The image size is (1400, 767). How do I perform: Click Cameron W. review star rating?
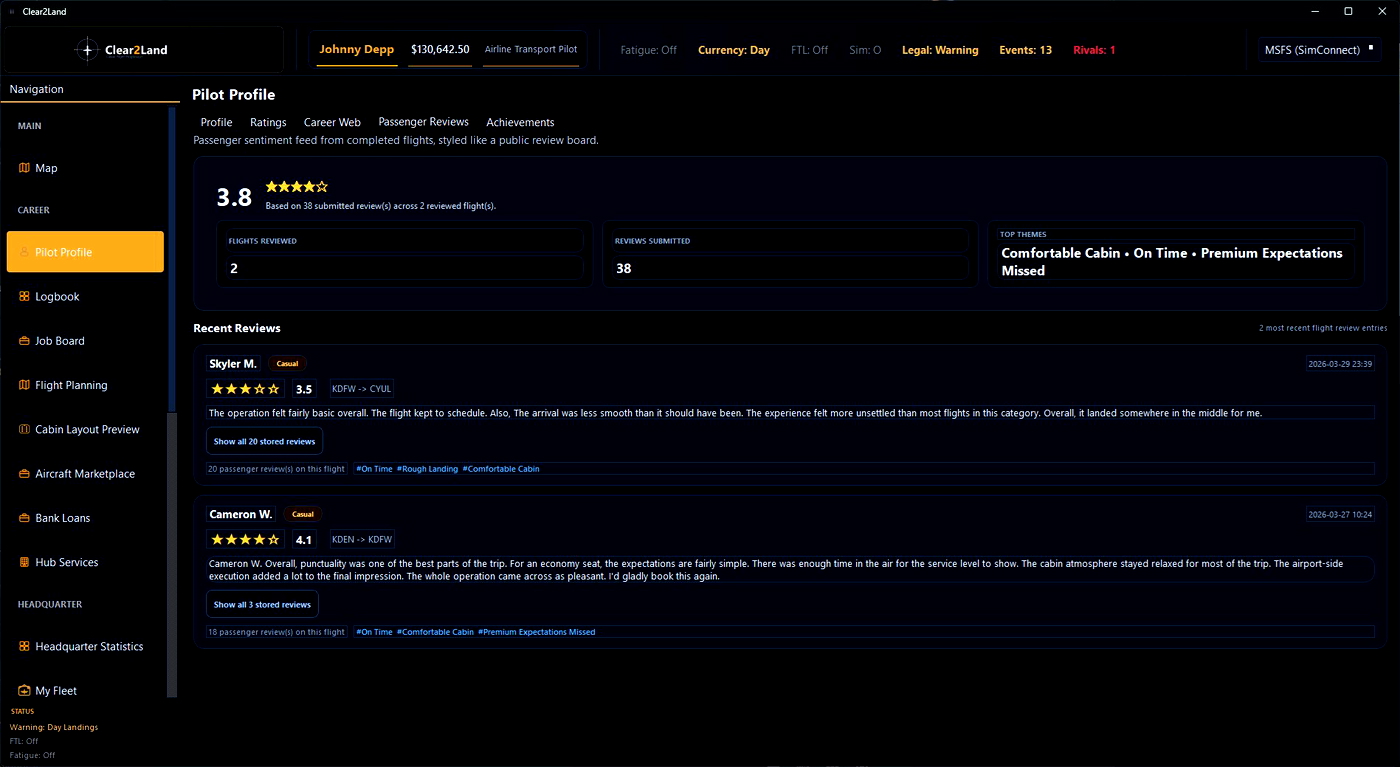pyautogui.click(x=245, y=539)
